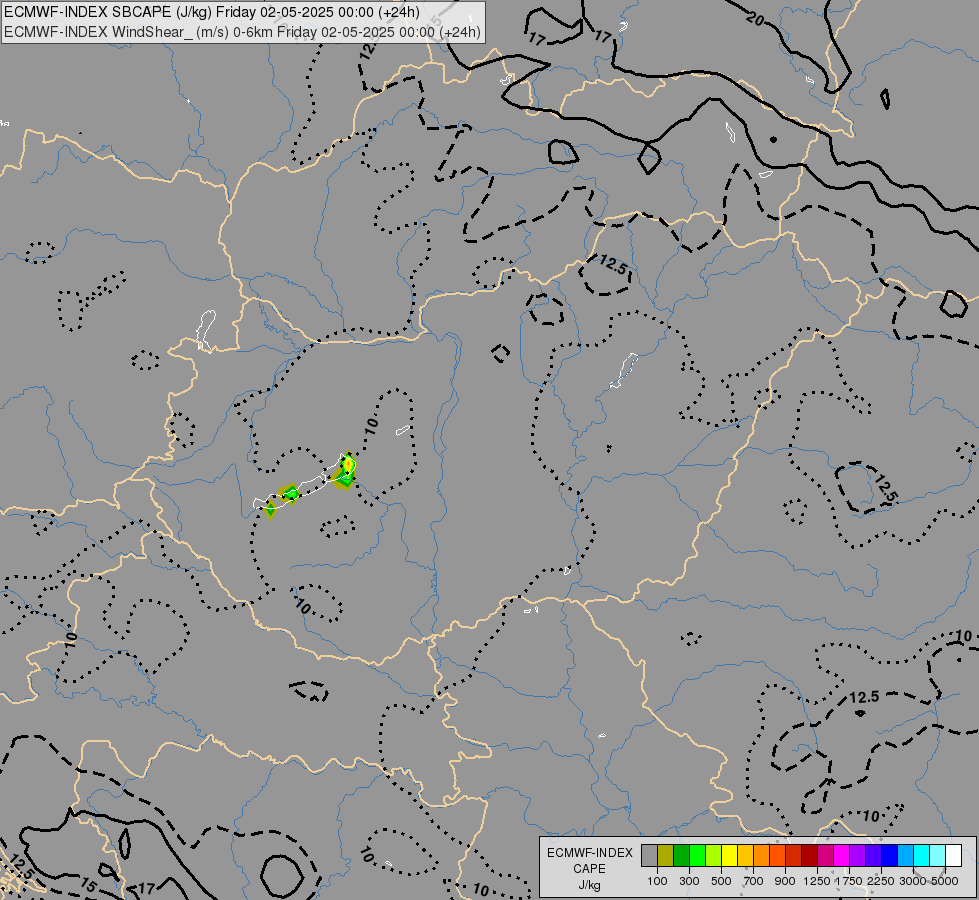Click the WindShear 0-6km title line
The image size is (979, 900).
(242, 32)
